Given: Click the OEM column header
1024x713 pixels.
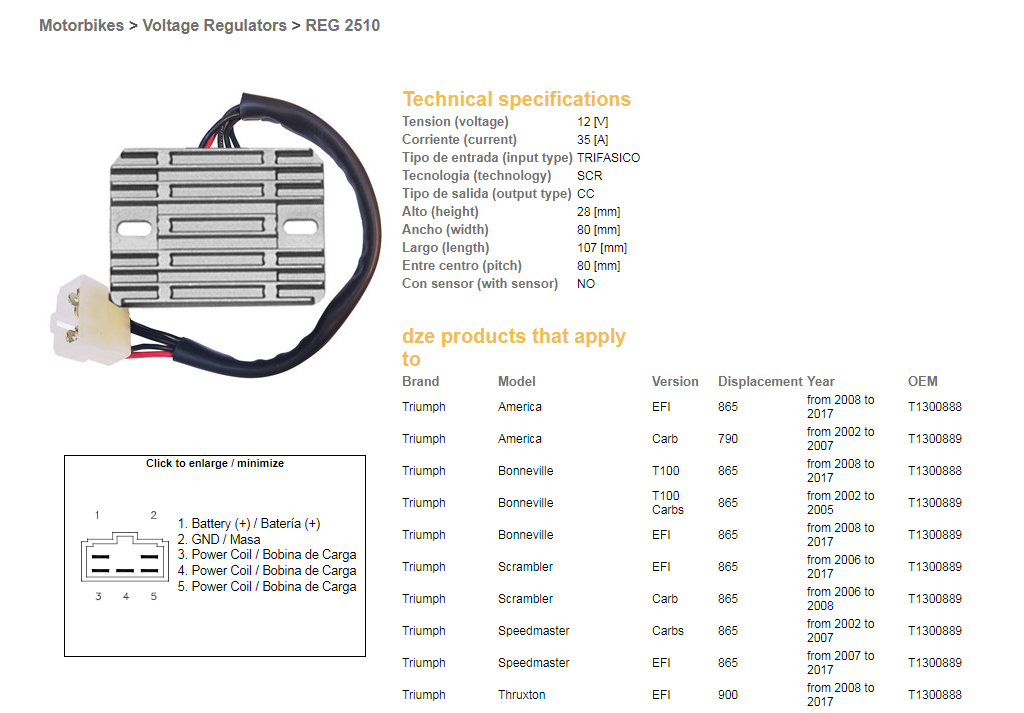Looking at the screenshot, I should coord(922,382).
